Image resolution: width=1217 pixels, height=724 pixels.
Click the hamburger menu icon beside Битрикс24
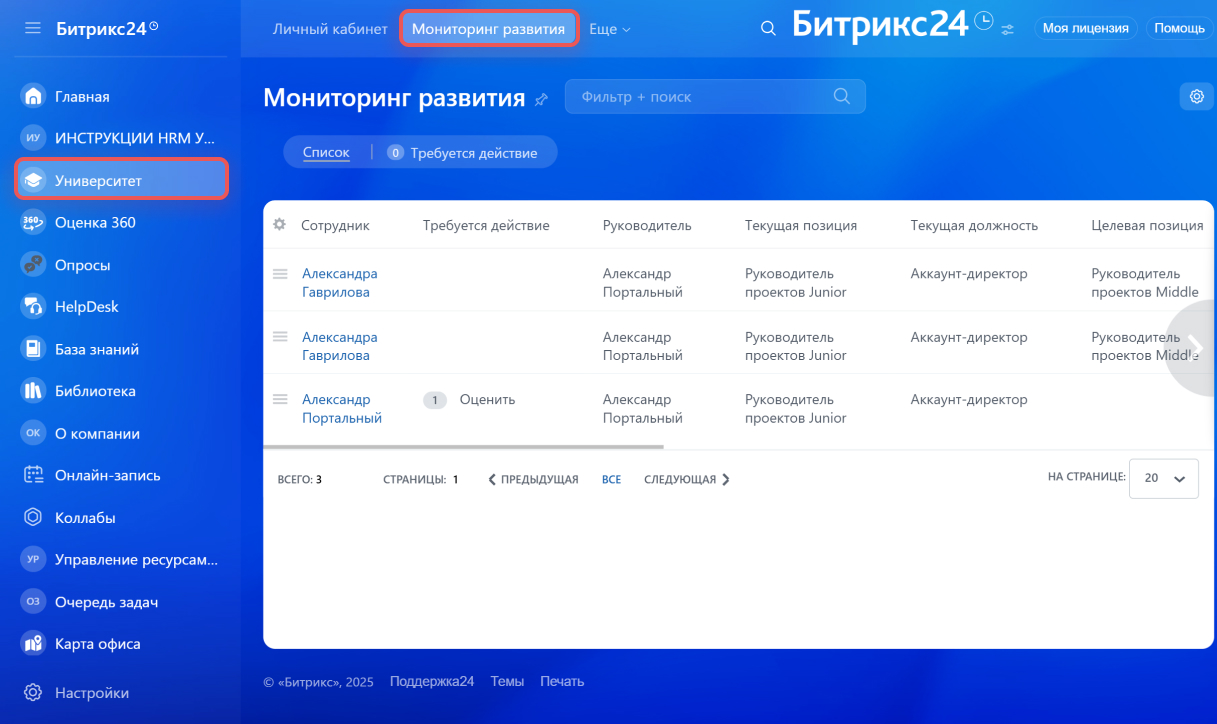click(x=33, y=28)
